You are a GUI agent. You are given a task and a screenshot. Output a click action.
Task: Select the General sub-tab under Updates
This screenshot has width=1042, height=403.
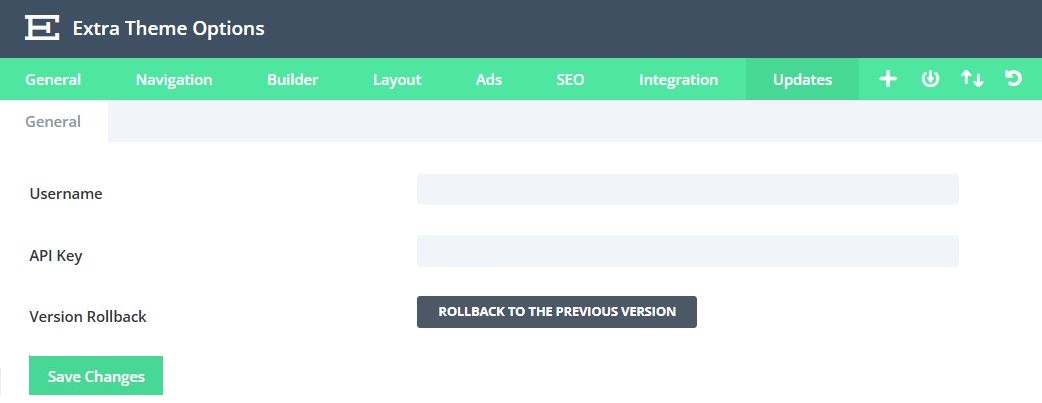coord(53,122)
